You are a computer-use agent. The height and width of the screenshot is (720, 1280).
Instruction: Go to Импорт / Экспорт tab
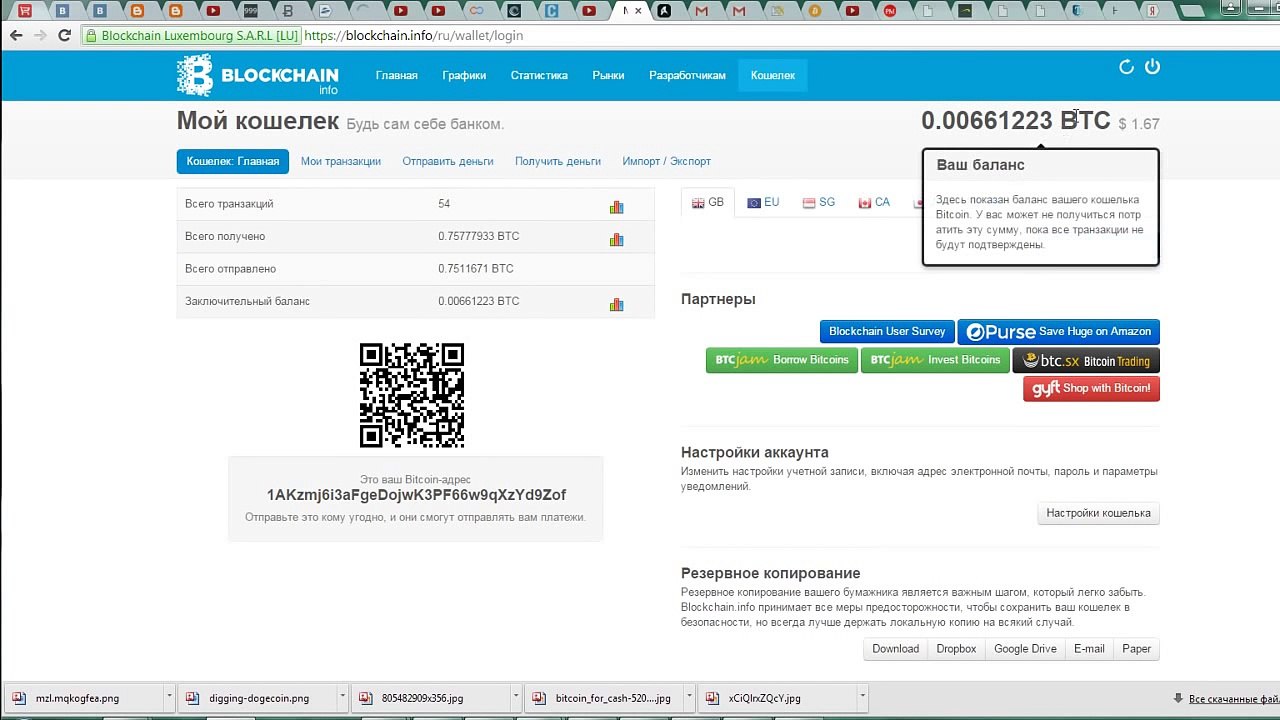[x=667, y=161]
